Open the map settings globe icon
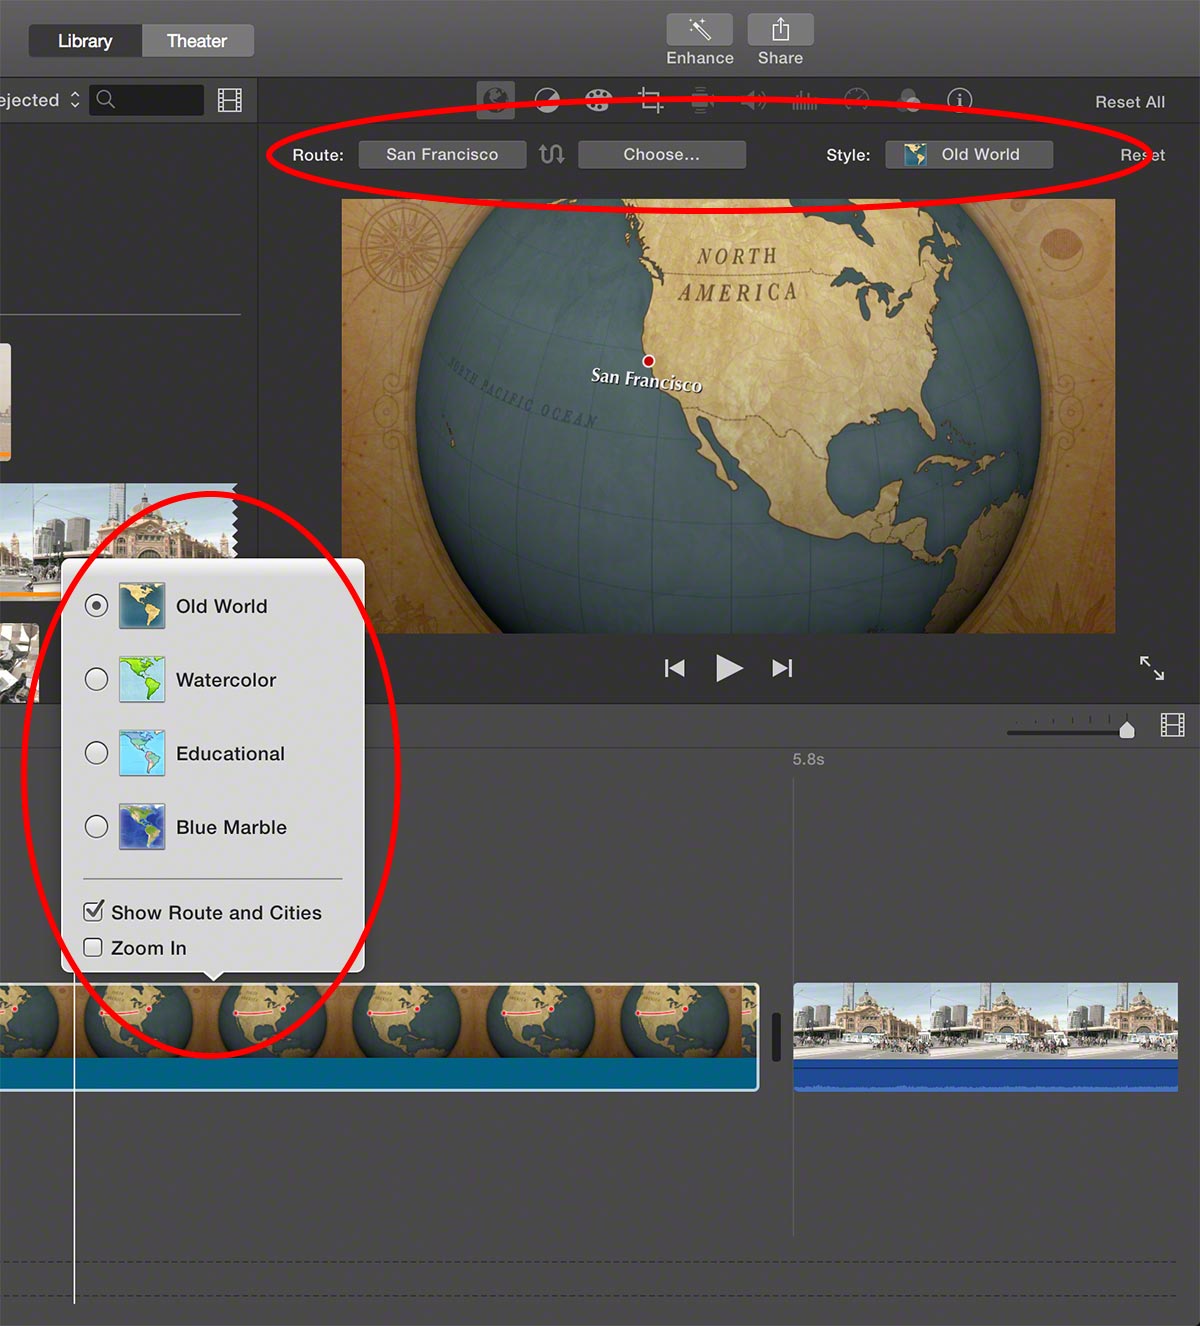Screen dimensions: 1200x1326 pos(495,100)
